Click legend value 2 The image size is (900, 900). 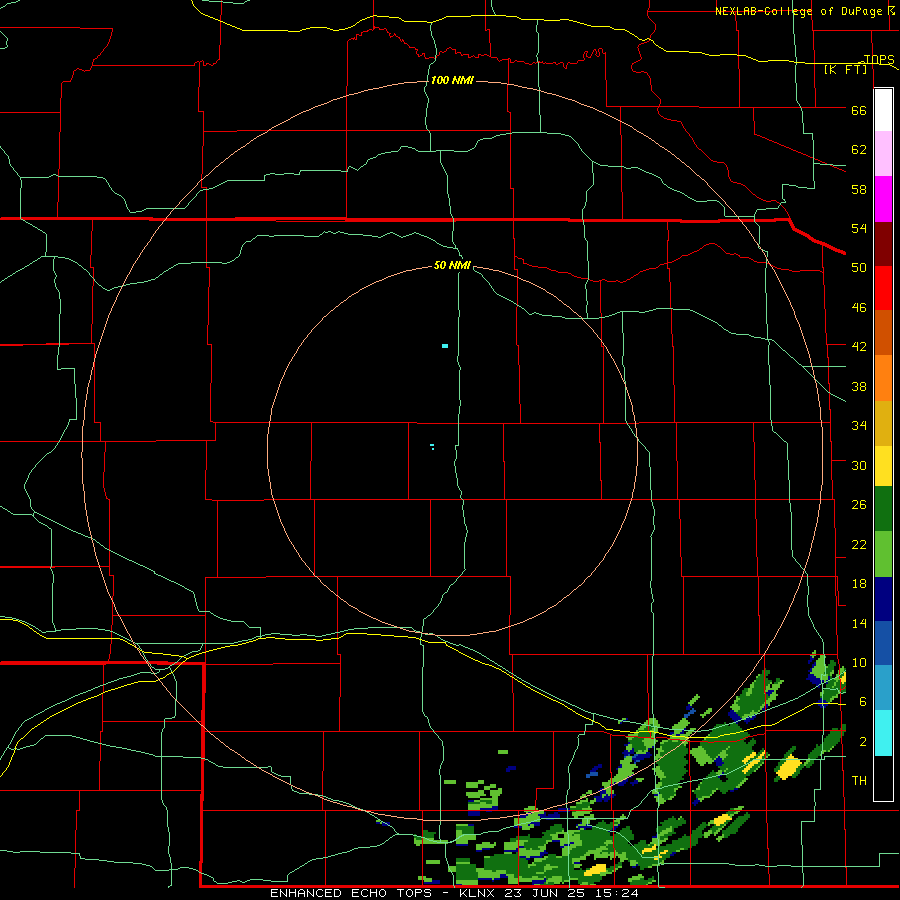863,742
